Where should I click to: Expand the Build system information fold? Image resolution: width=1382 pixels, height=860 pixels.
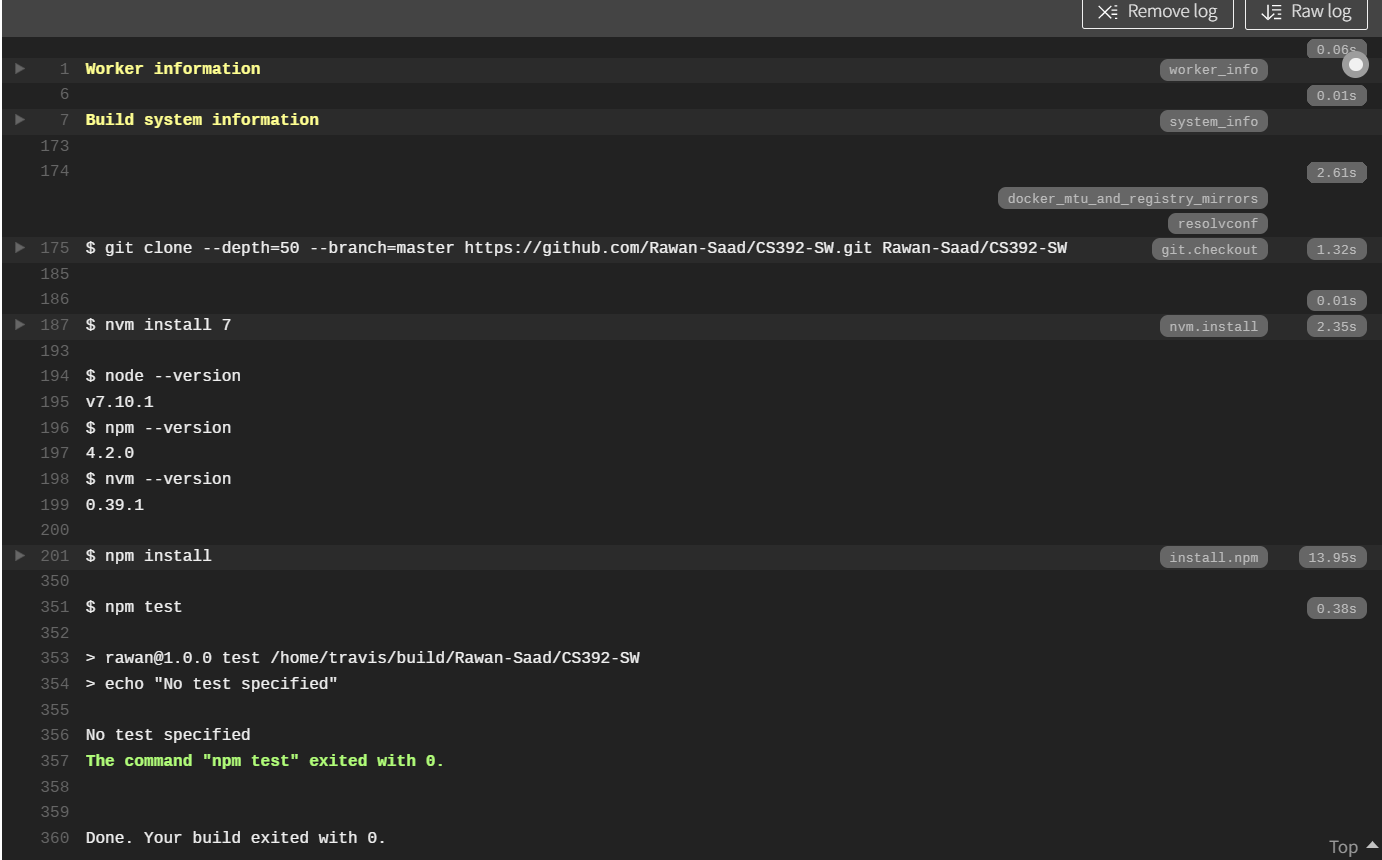(19, 119)
